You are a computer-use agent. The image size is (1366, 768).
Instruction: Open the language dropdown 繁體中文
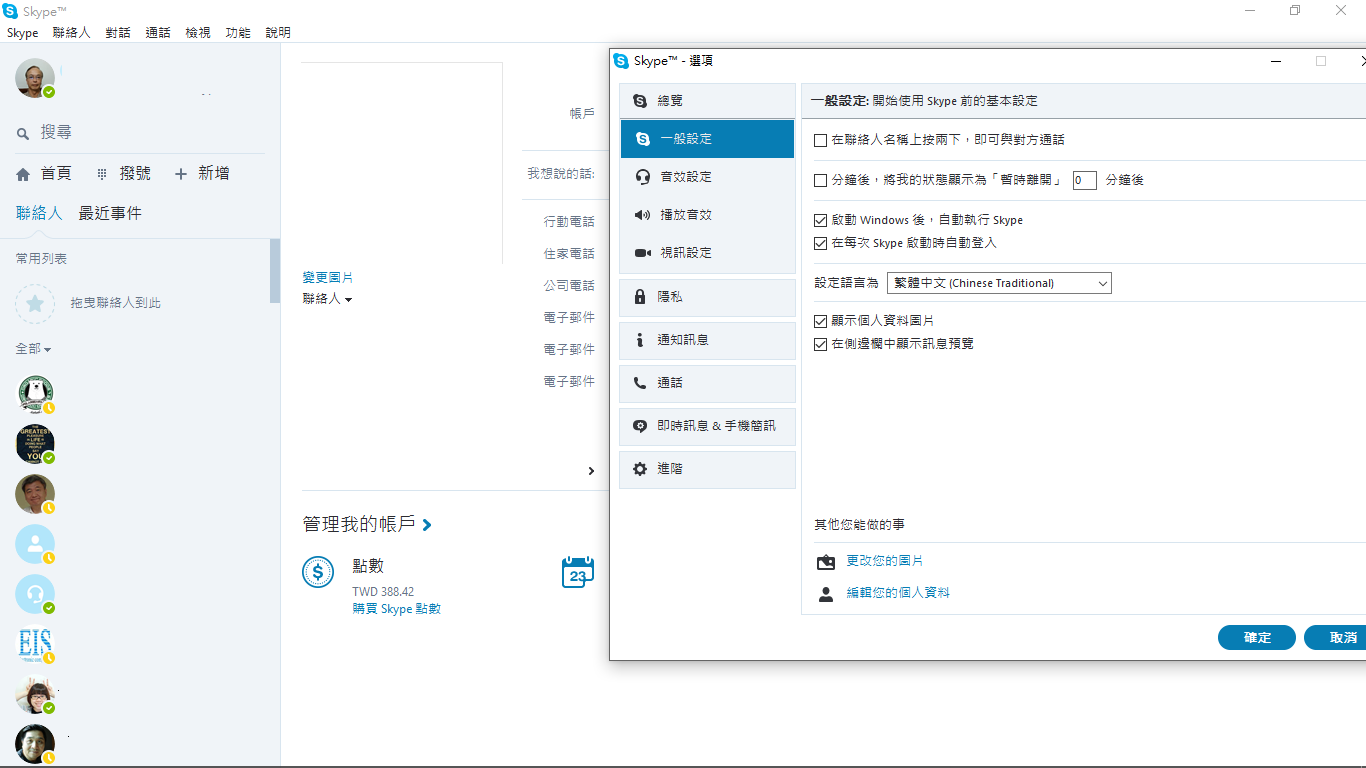pyautogui.click(x=999, y=283)
